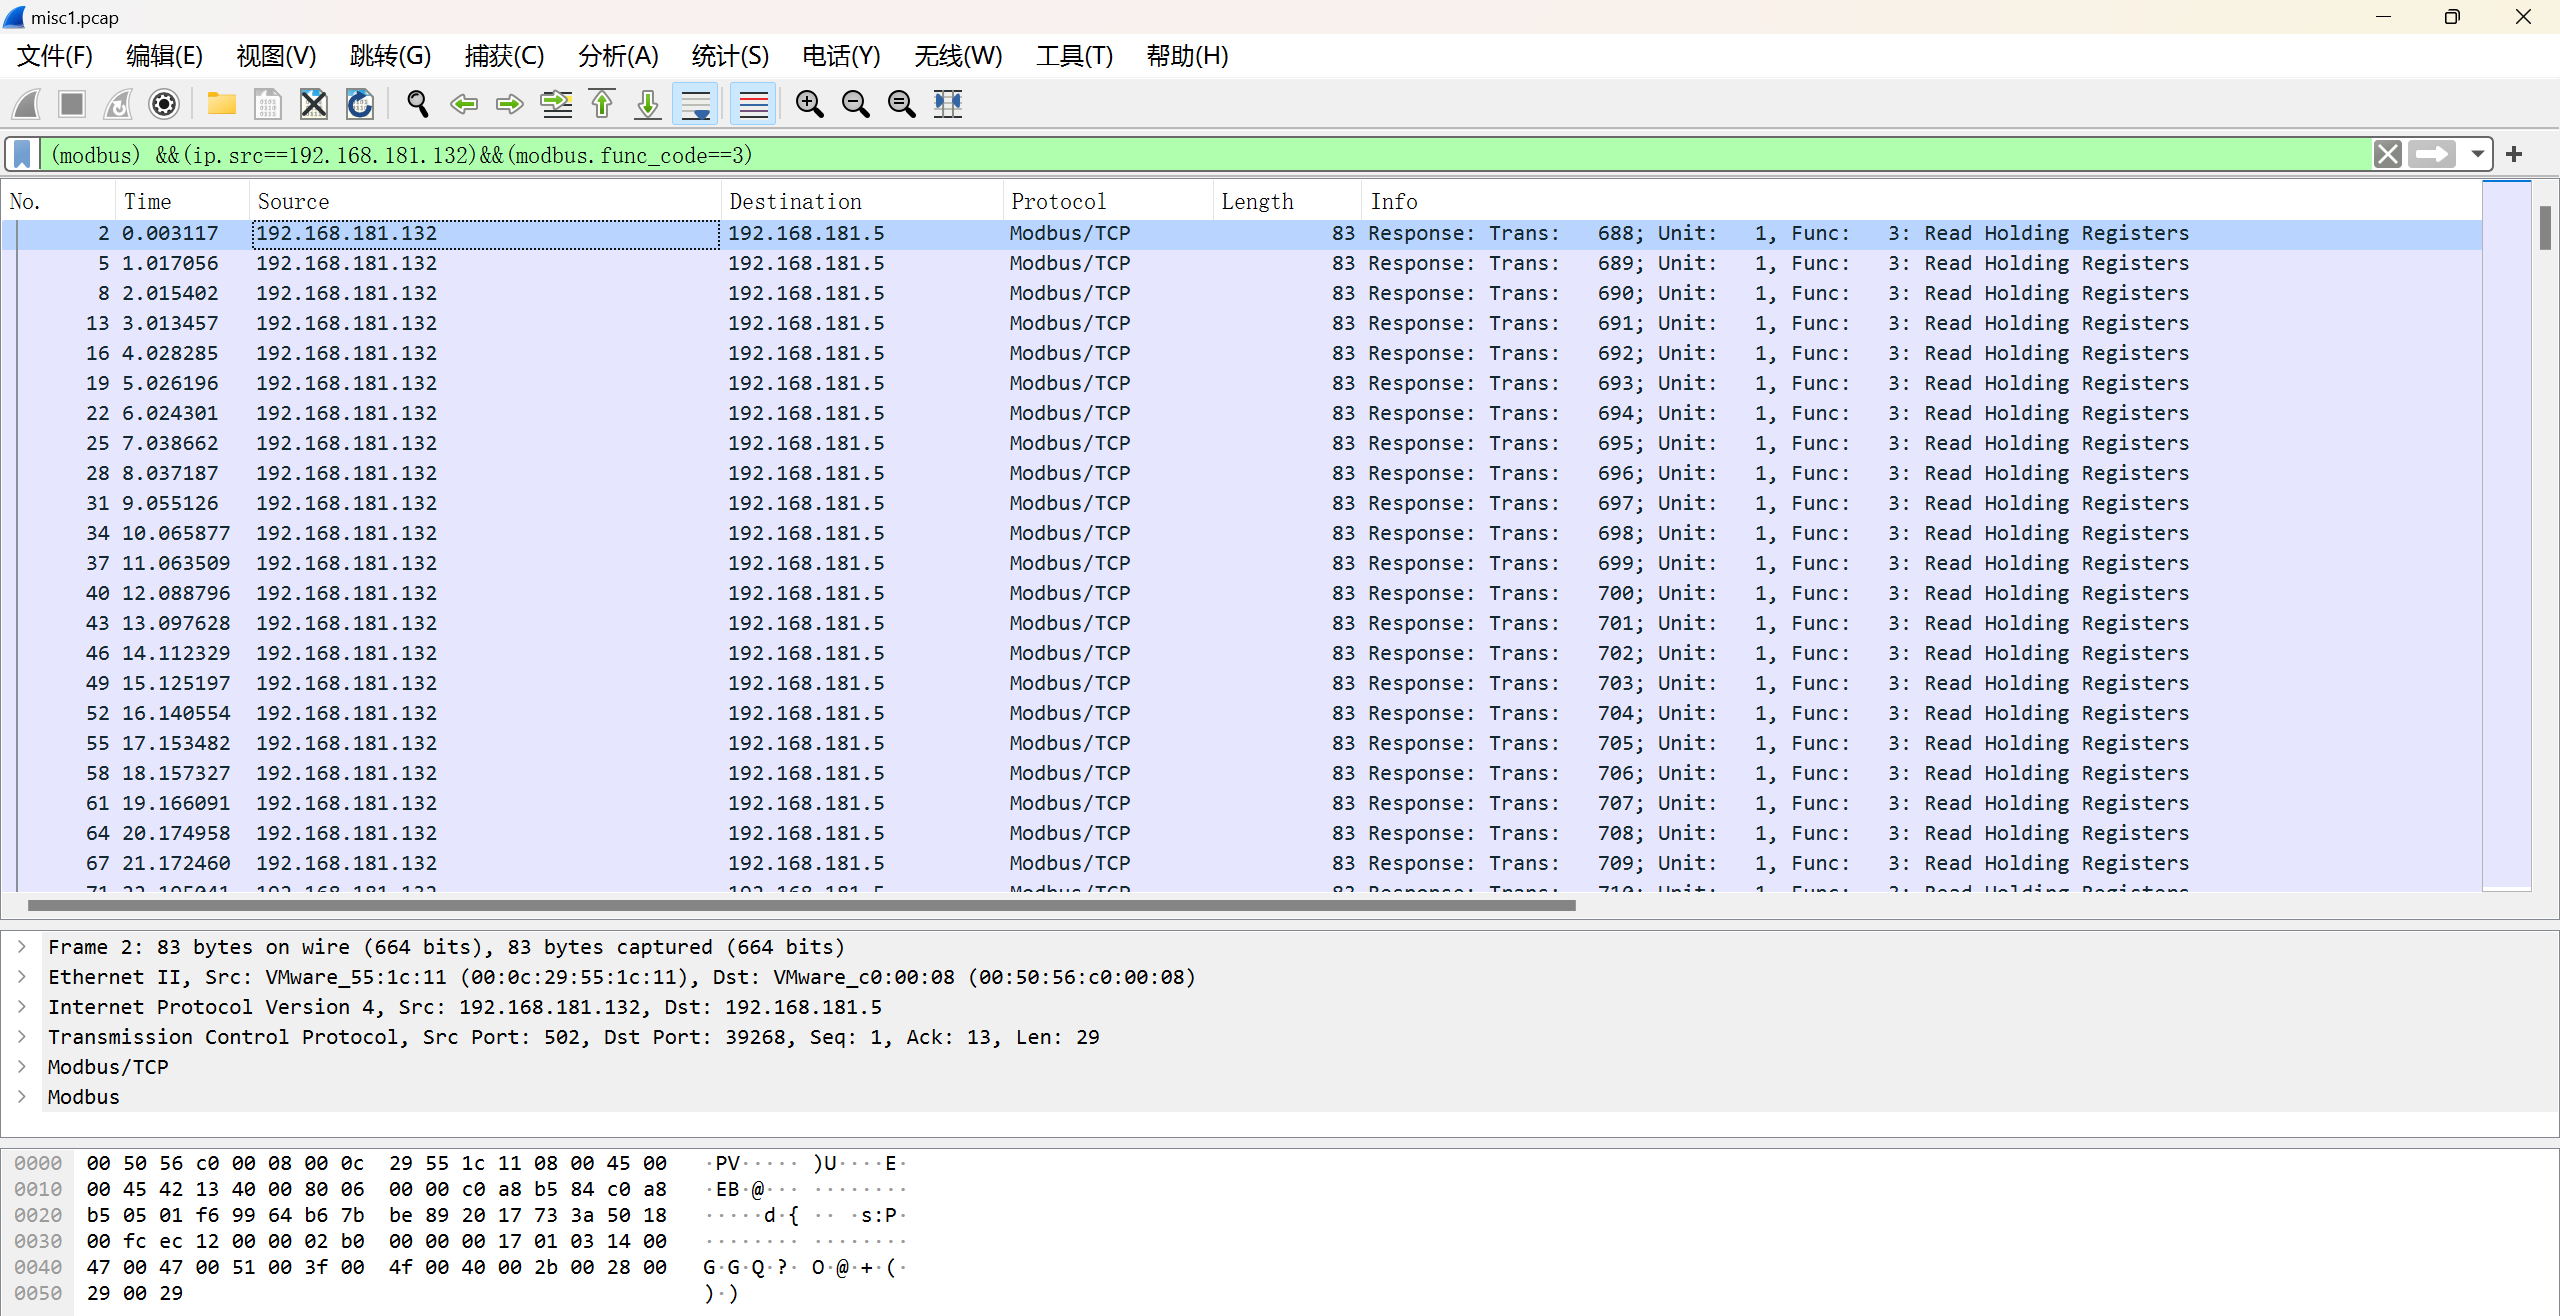Close the capture file with X icon
The image size is (2560, 1316).
click(314, 104)
